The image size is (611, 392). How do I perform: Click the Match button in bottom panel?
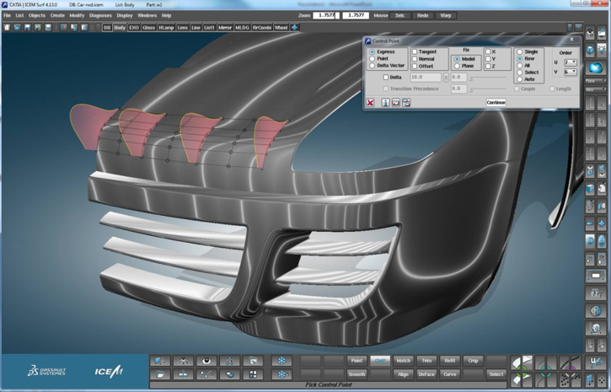tap(403, 361)
